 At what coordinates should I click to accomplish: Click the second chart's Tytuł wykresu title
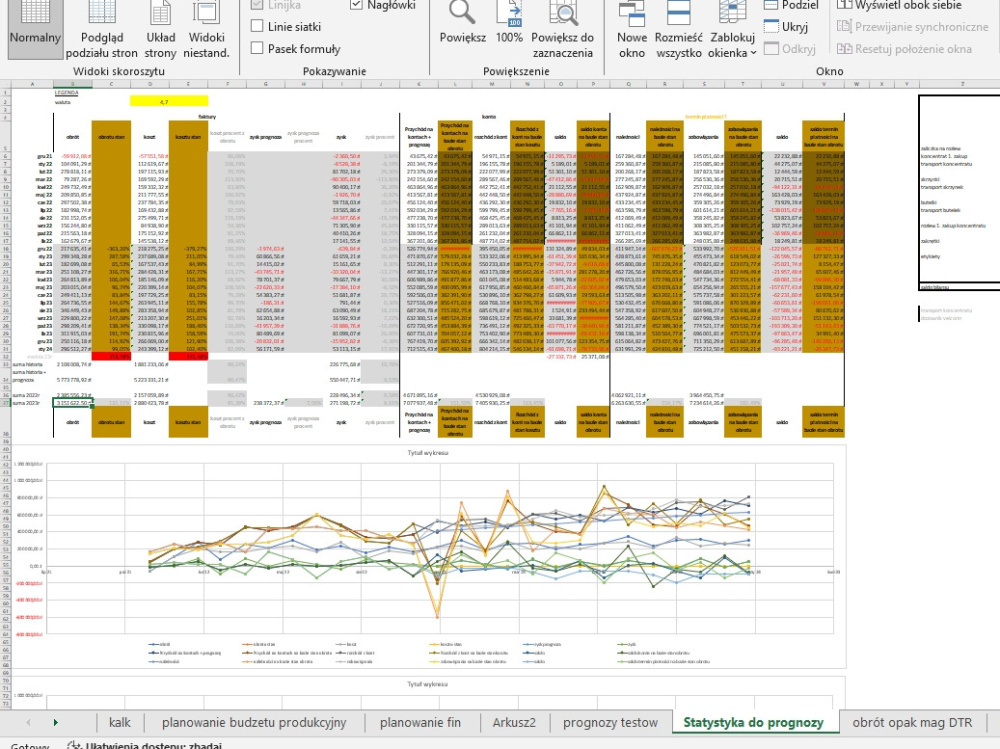[x=428, y=684]
